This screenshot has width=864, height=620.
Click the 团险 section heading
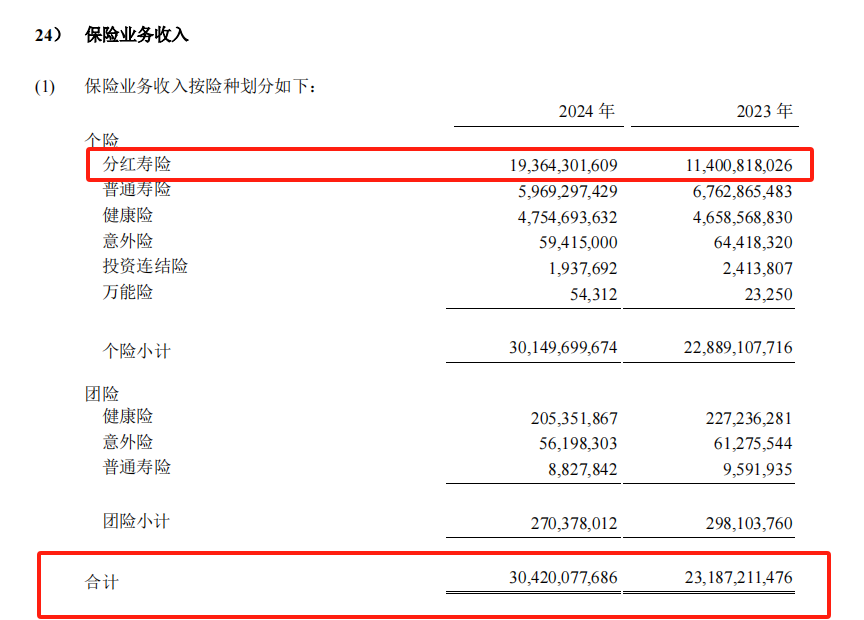click(x=102, y=393)
